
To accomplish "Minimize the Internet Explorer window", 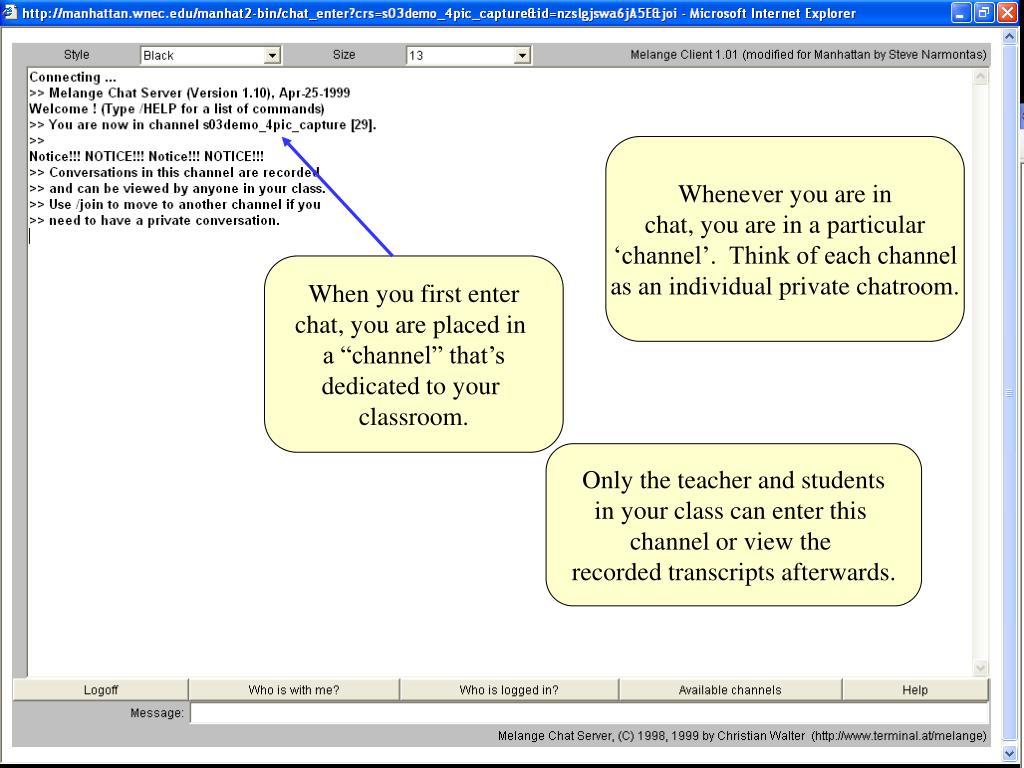I will pos(961,13).
